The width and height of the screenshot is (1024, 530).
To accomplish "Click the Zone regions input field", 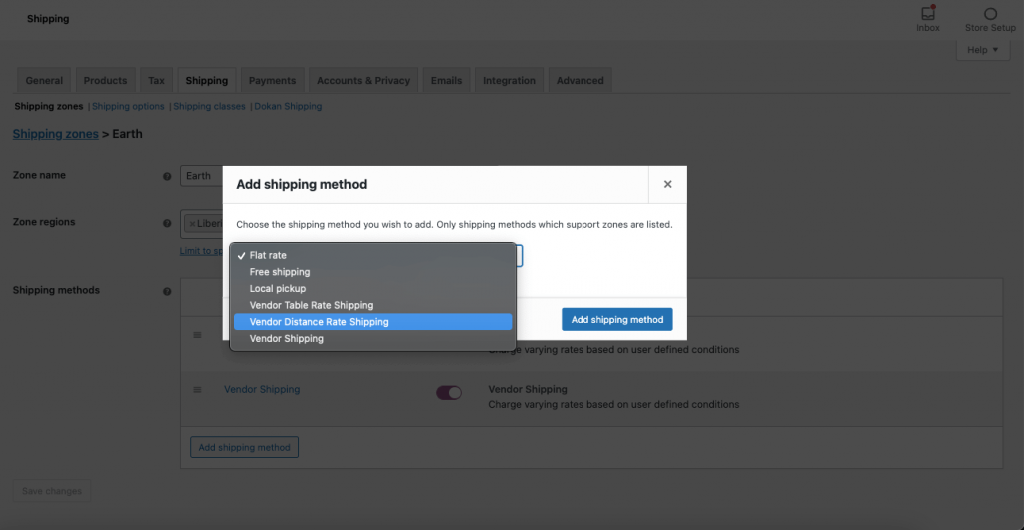I will point(202,225).
